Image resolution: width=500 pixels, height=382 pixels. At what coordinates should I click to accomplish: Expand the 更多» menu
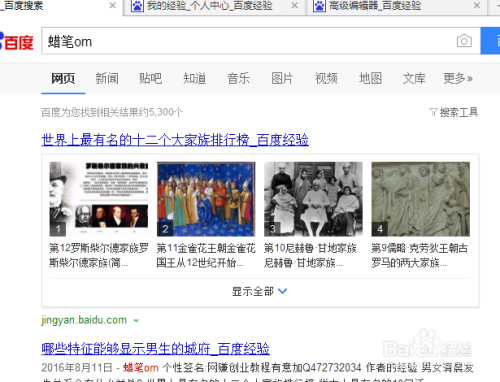(458, 79)
